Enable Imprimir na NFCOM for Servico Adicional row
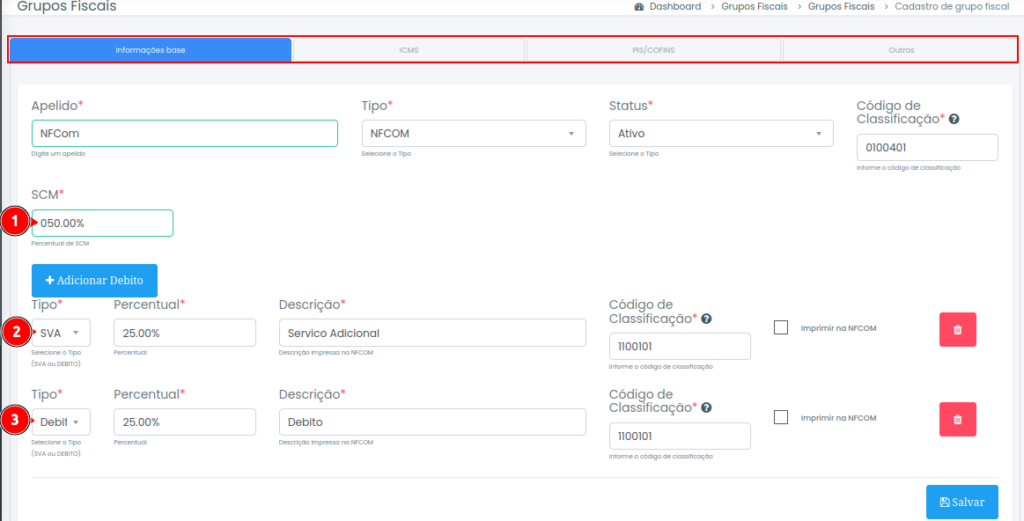 (x=781, y=328)
